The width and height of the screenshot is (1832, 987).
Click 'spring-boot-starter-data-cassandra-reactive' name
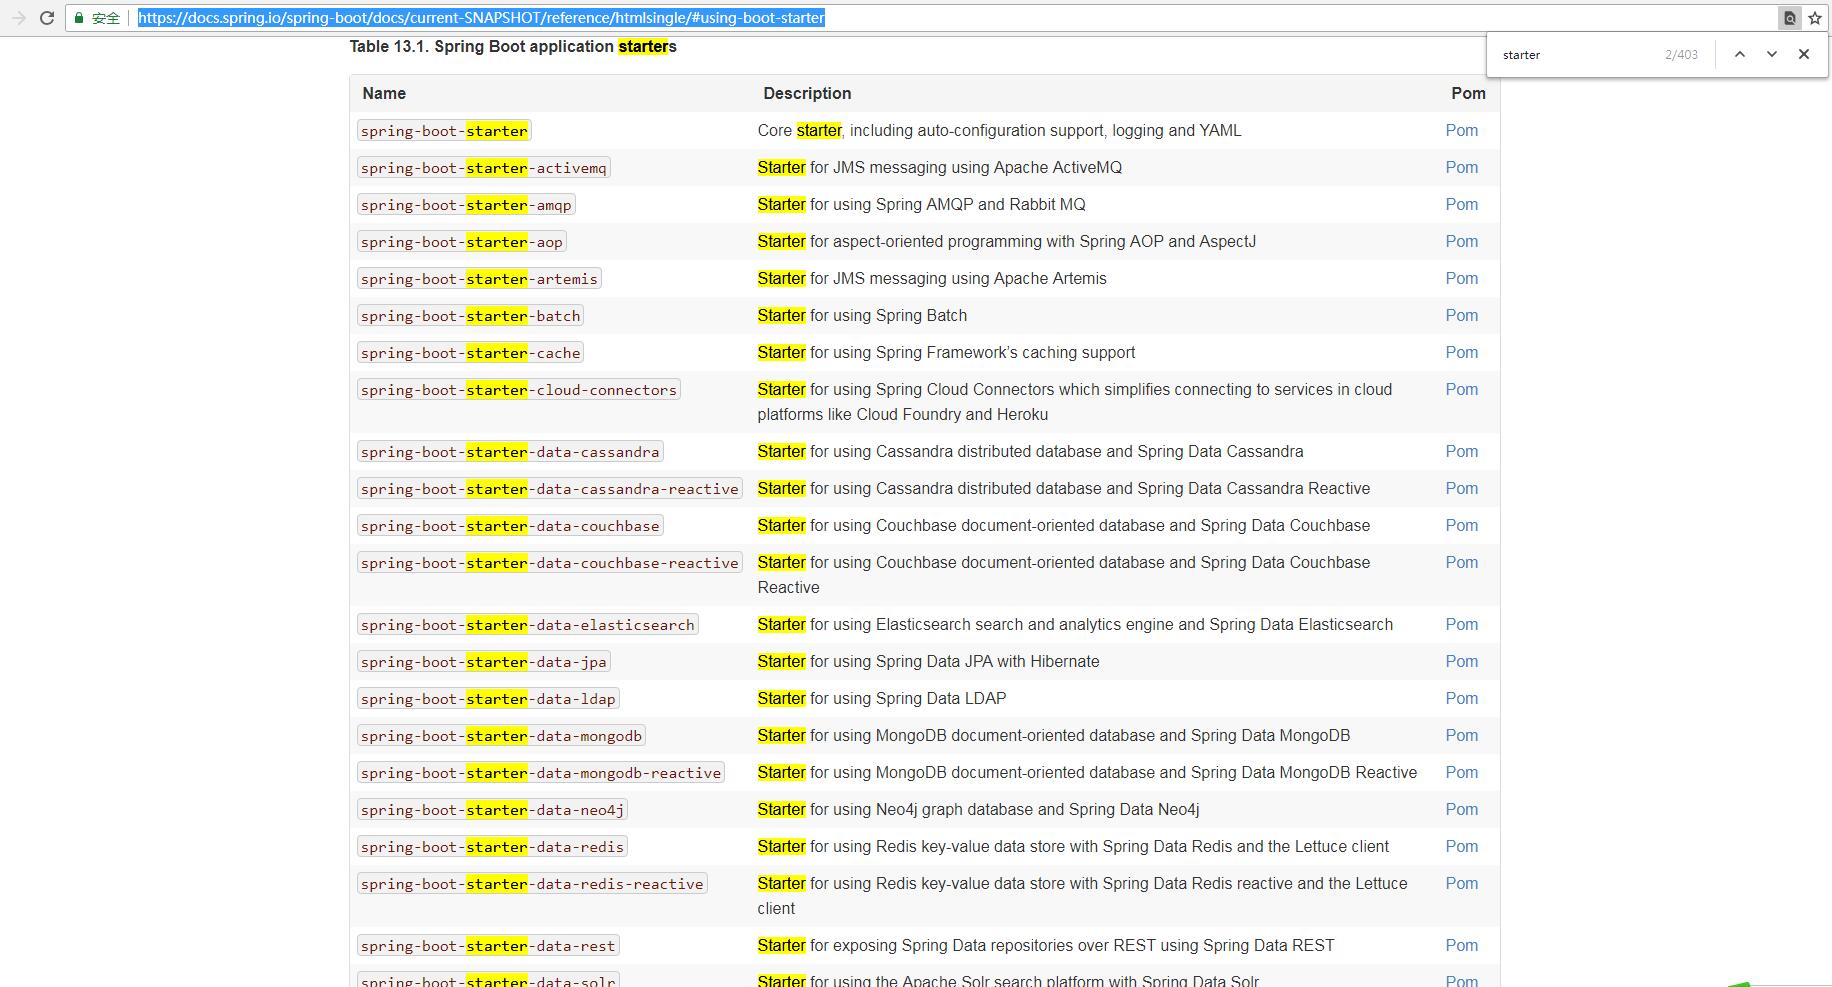[x=550, y=489]
